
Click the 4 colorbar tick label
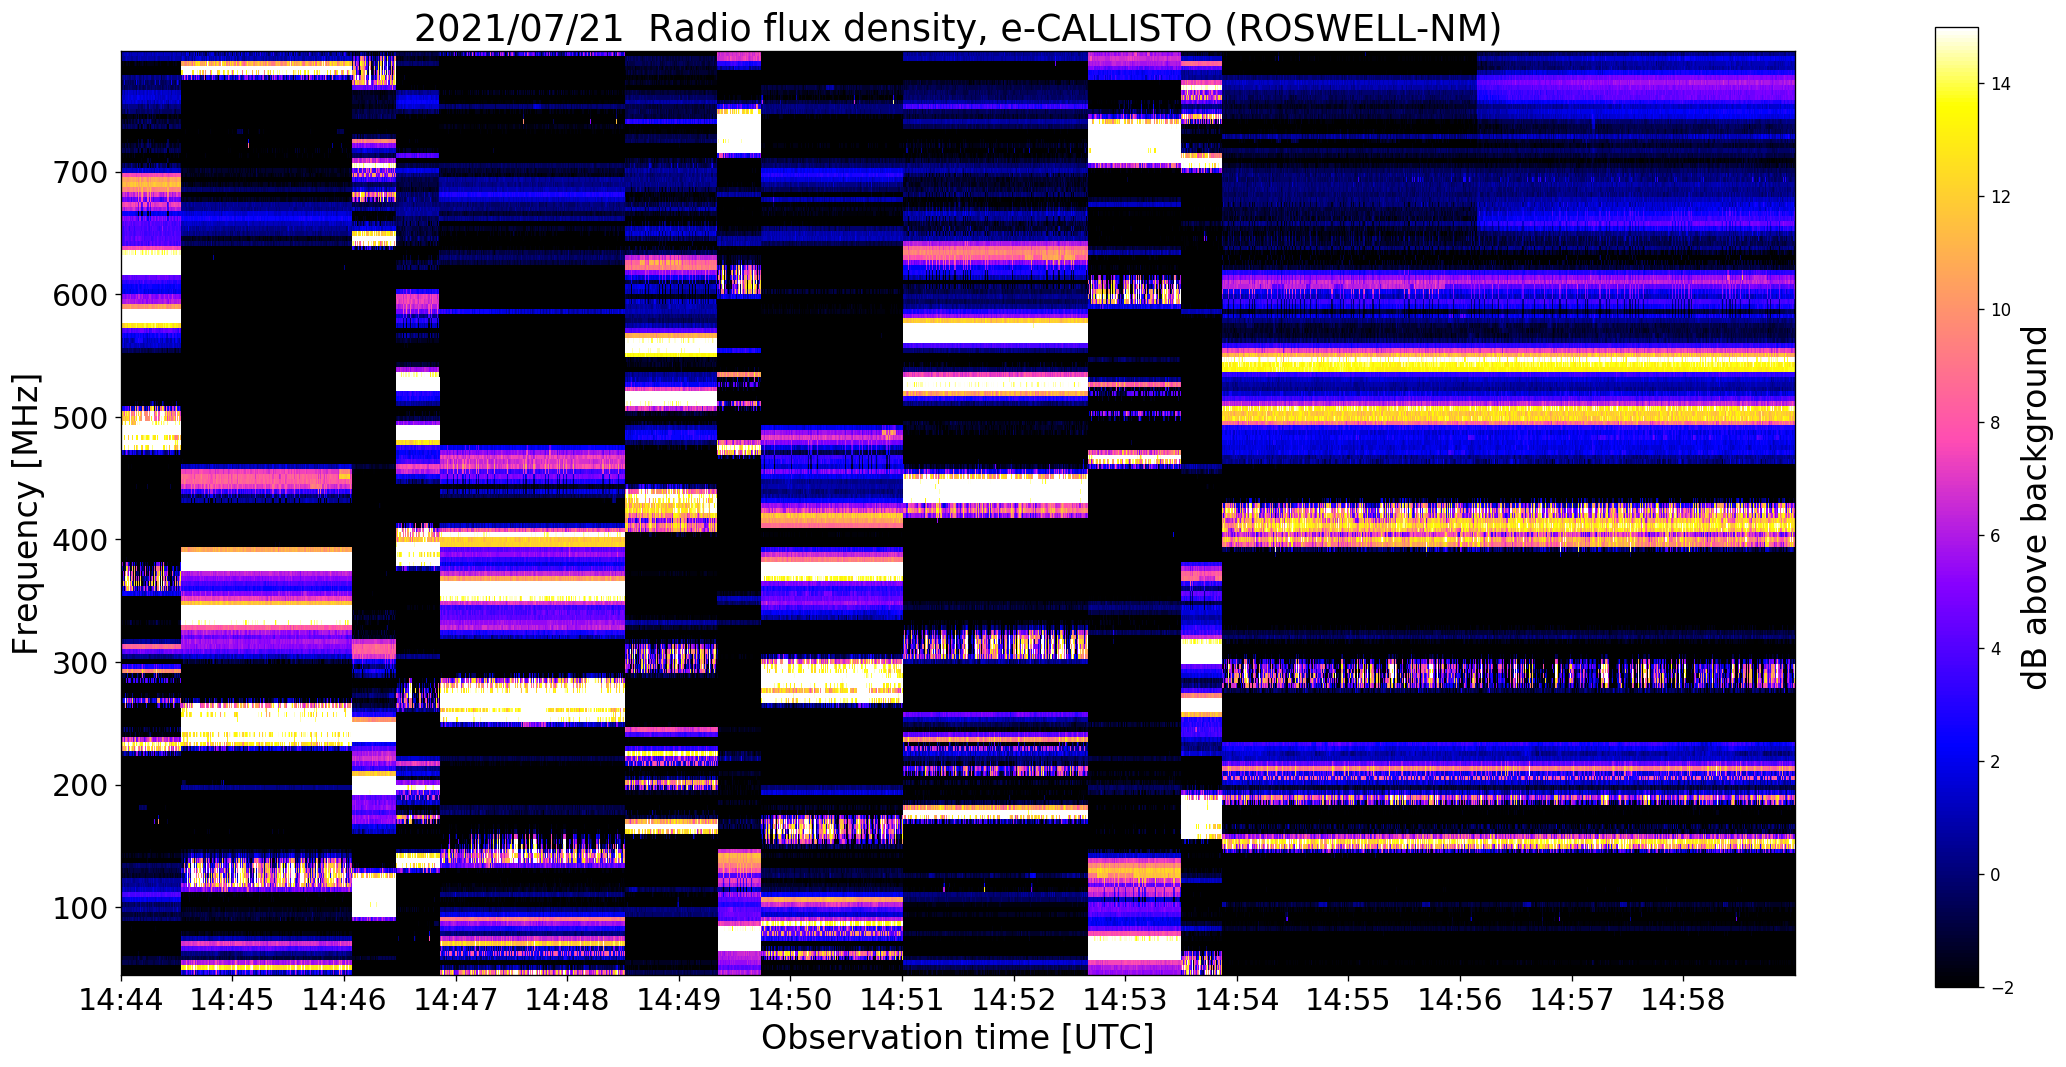point(1996,649)
